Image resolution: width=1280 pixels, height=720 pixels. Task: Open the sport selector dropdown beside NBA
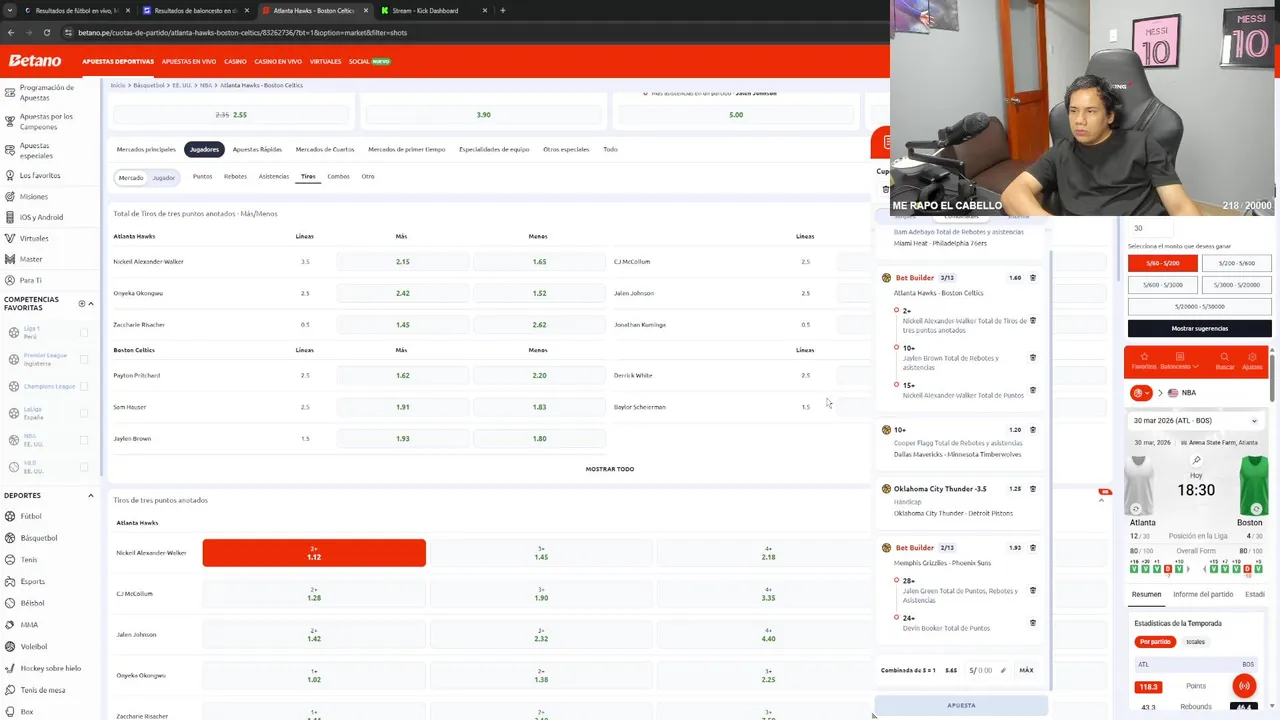[1140, 393]
